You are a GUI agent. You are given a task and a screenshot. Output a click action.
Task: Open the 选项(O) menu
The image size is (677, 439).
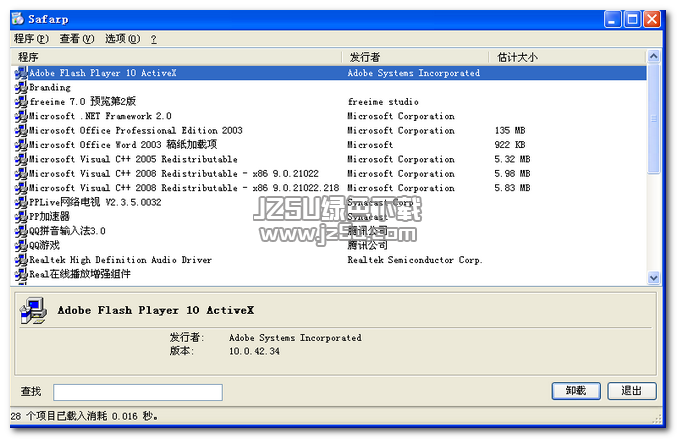tap(123, 39)
